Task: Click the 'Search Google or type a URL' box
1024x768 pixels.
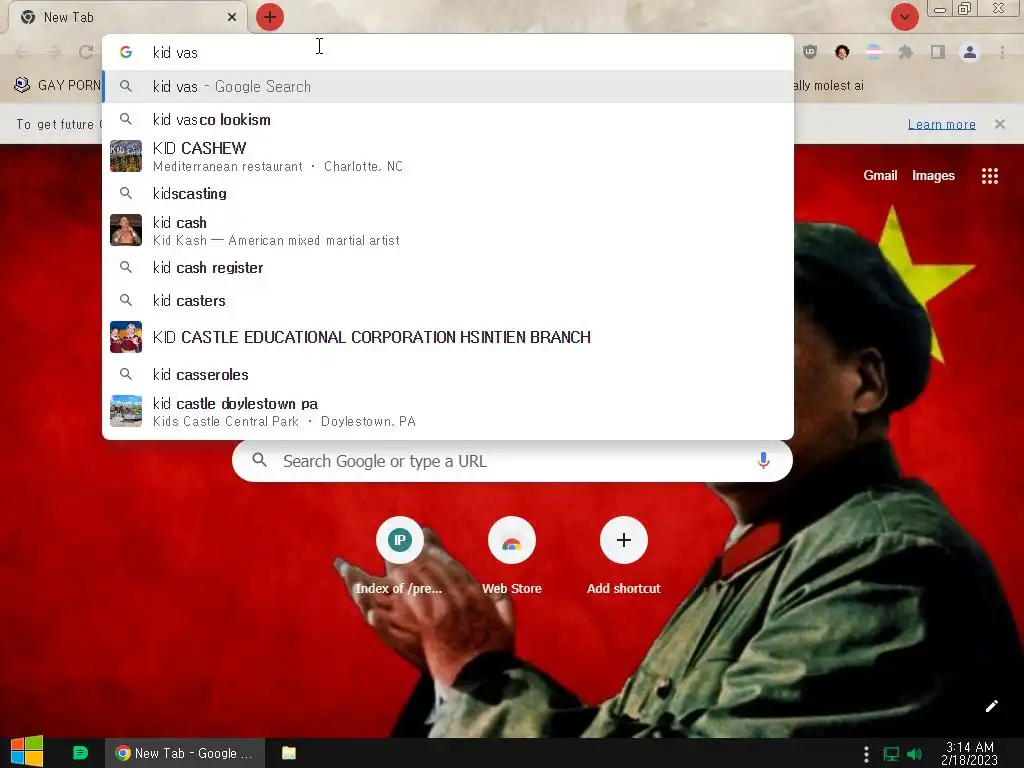Action: (x=512, y=461)
